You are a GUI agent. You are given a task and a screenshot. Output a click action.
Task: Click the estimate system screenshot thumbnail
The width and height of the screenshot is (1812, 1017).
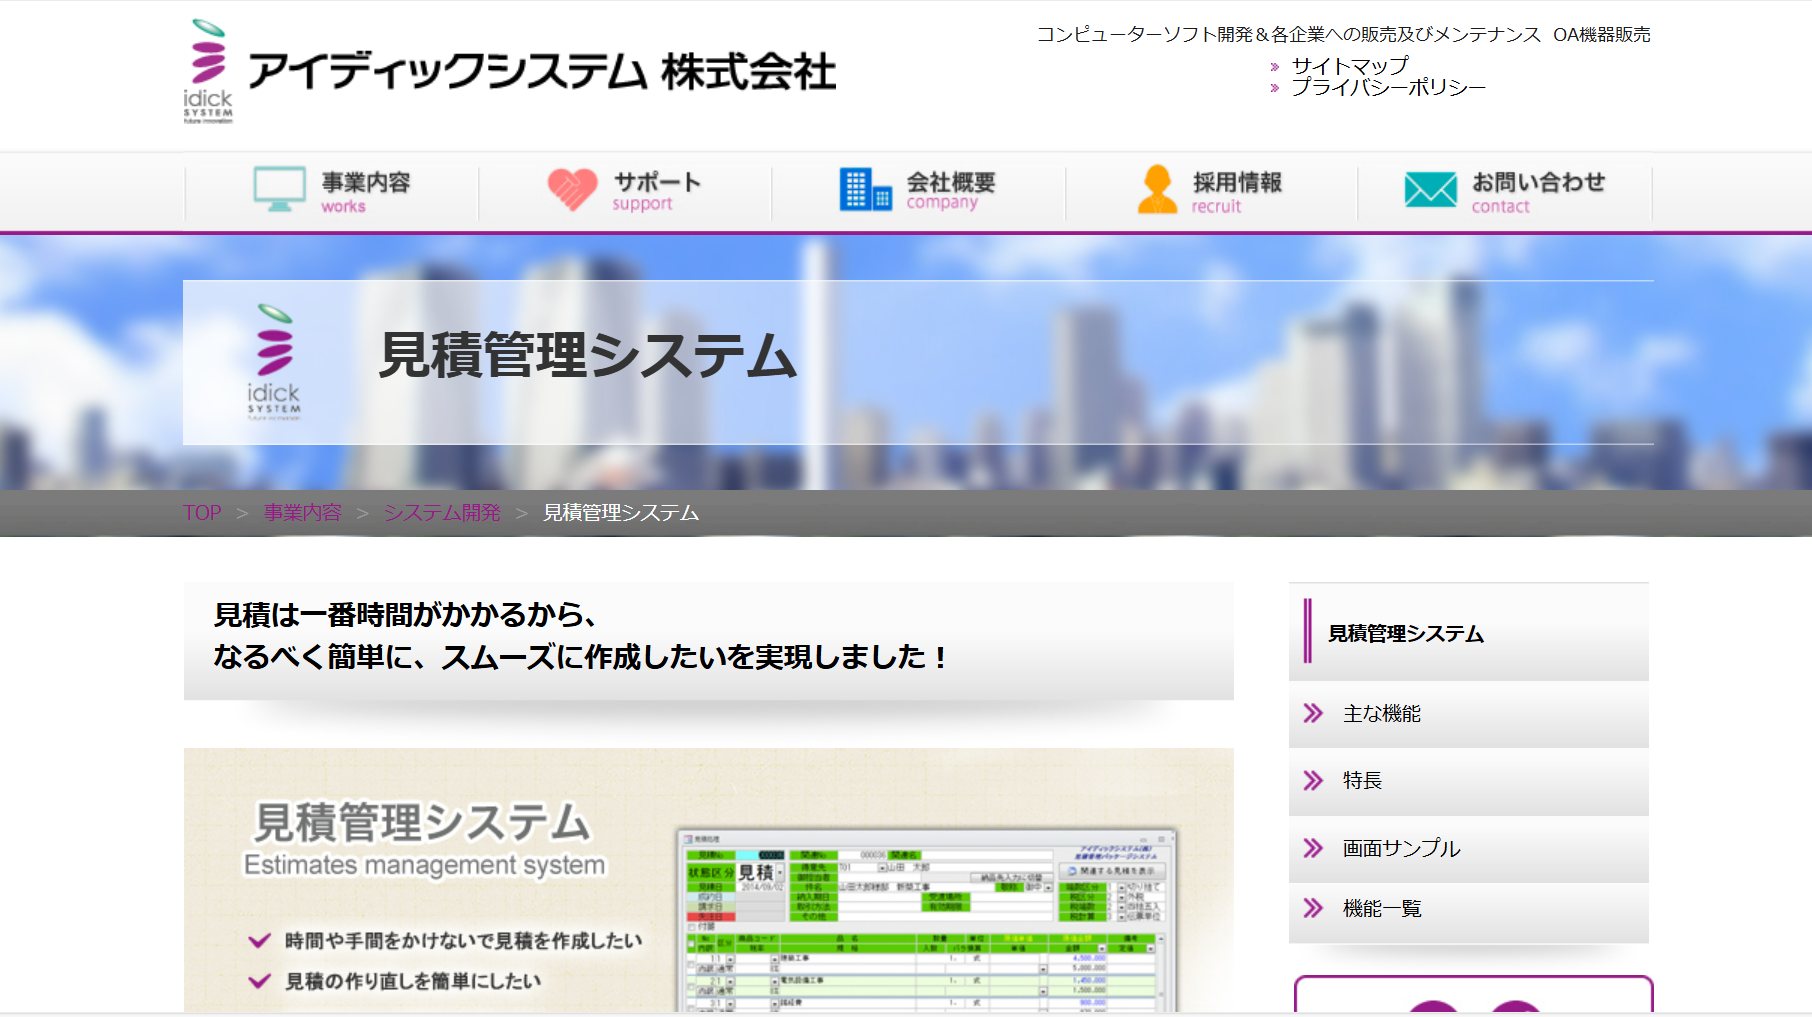point(925,920)
